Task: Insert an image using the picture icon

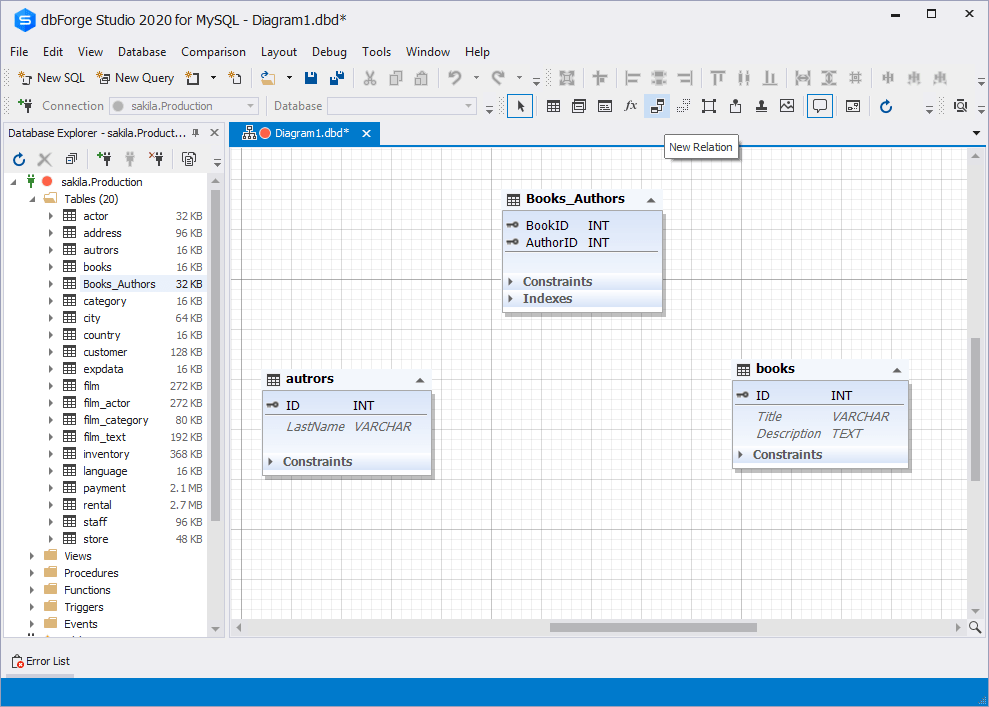Action: (787, 106)
